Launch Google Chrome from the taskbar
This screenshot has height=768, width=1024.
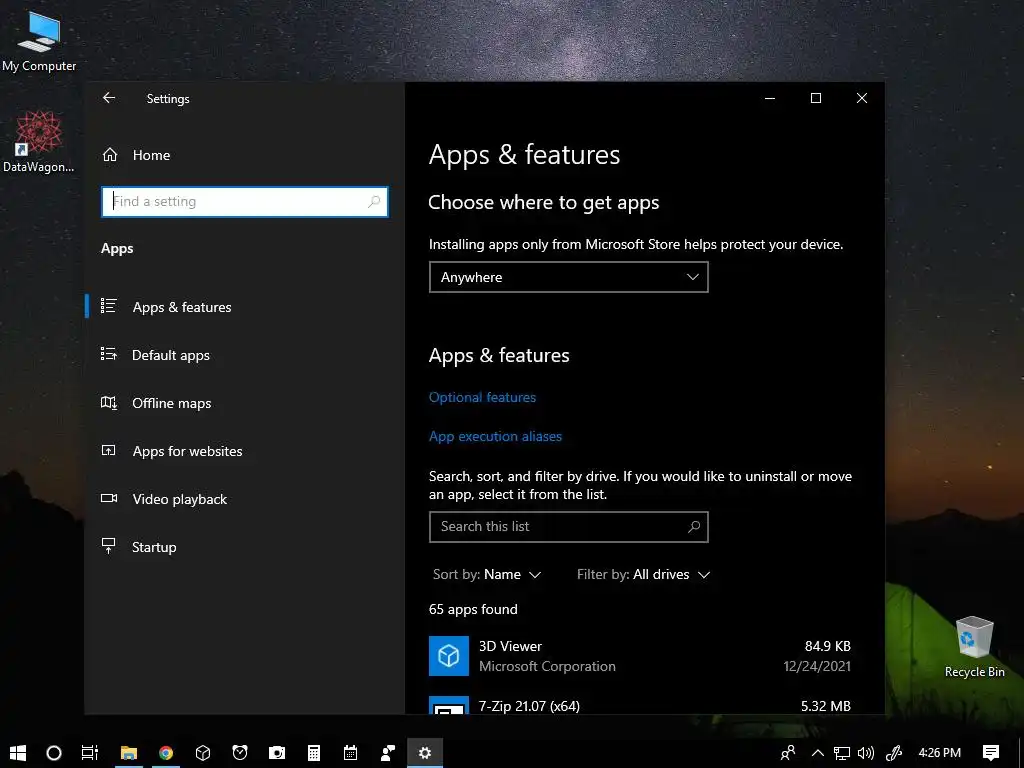pos(166,753)
